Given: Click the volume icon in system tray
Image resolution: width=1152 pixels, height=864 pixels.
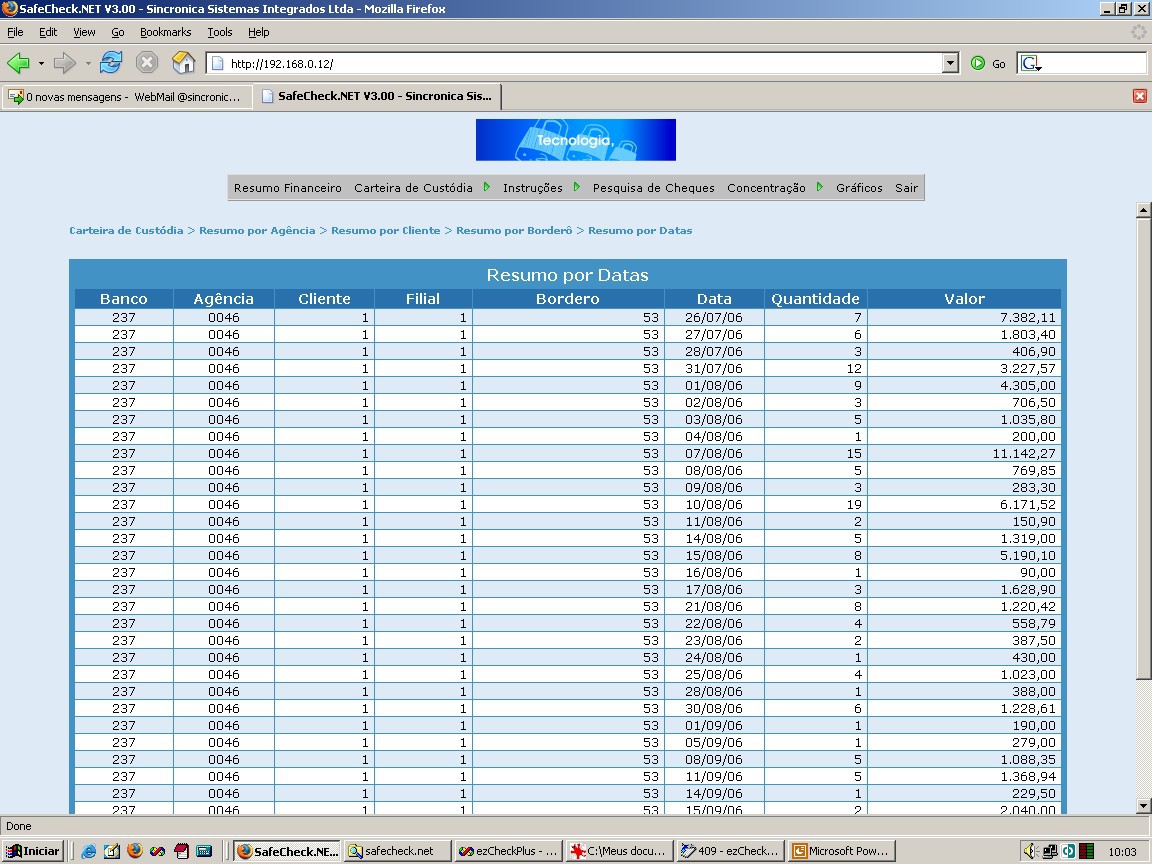Looking at the screenshot, I should 1029,851.
